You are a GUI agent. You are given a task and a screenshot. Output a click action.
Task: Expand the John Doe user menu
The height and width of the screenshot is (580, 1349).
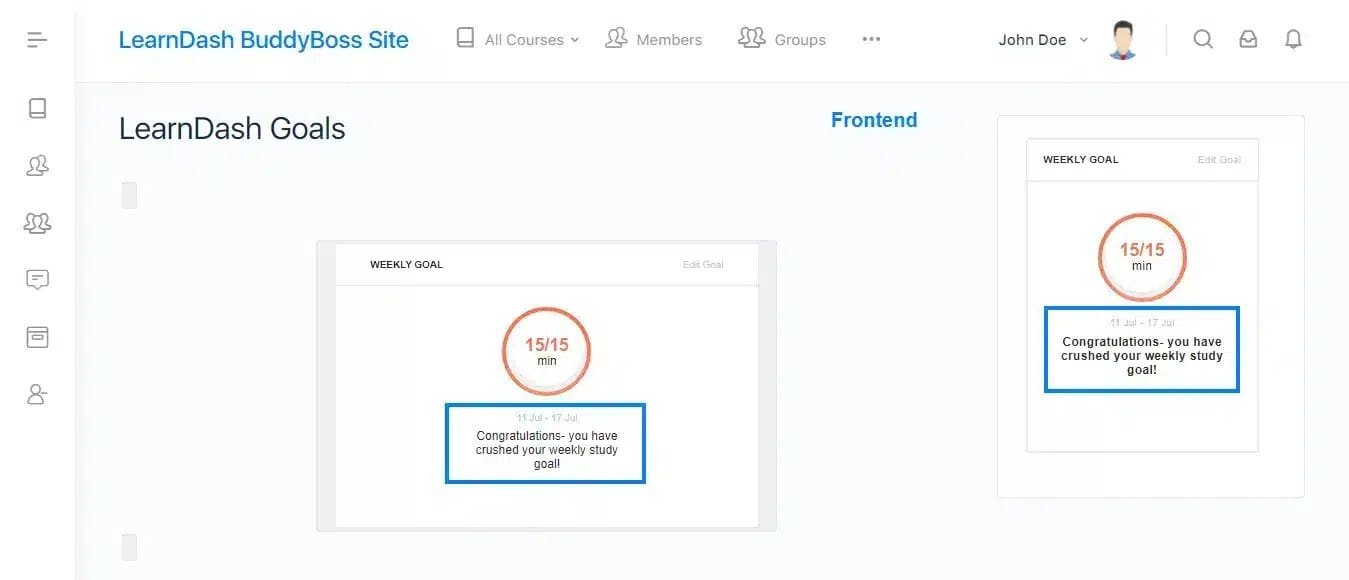[x=1043, y=40]
